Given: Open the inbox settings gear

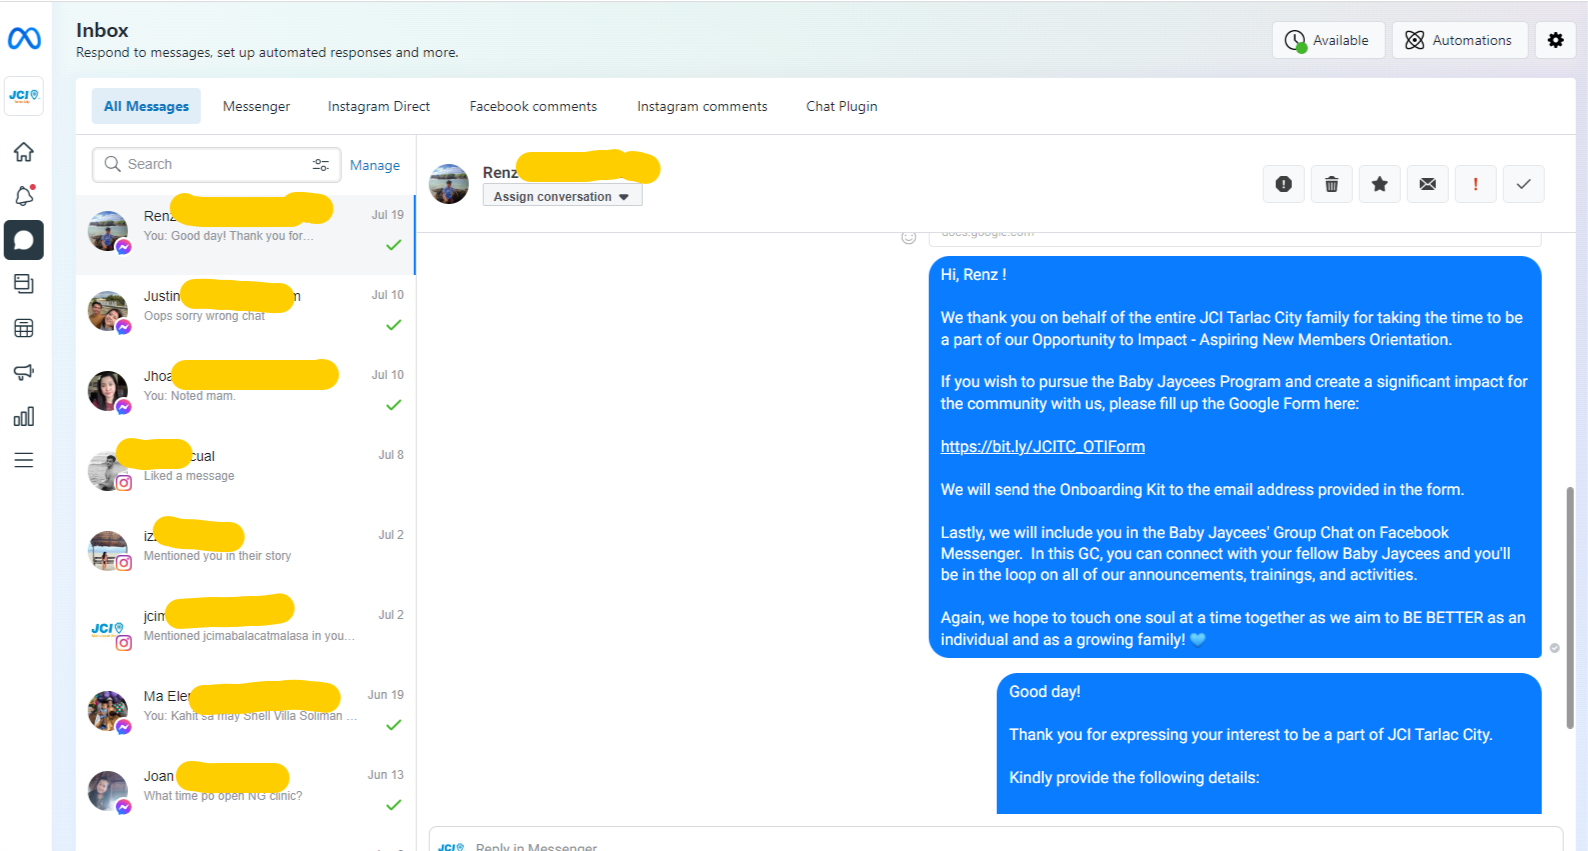Looking at the screenshot, I should (x=1555, y=40).
